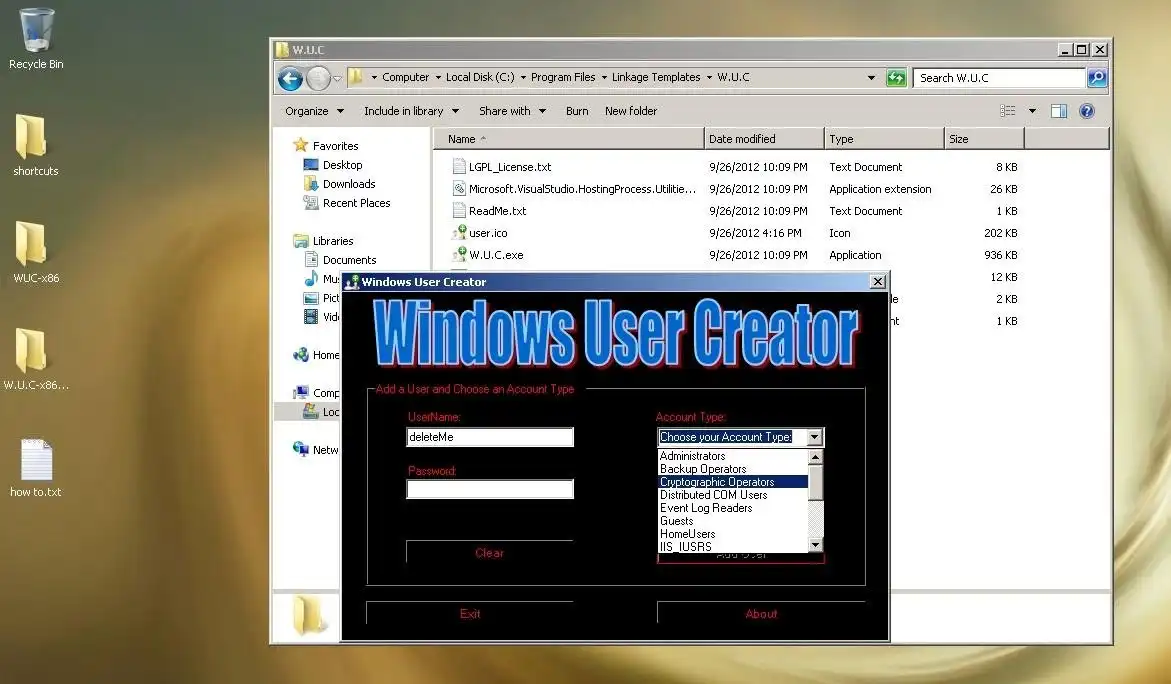Click the UserName field containing deleteMe
The width and height of the screenshot is (1171, 684).
click(x=490, y=437)
